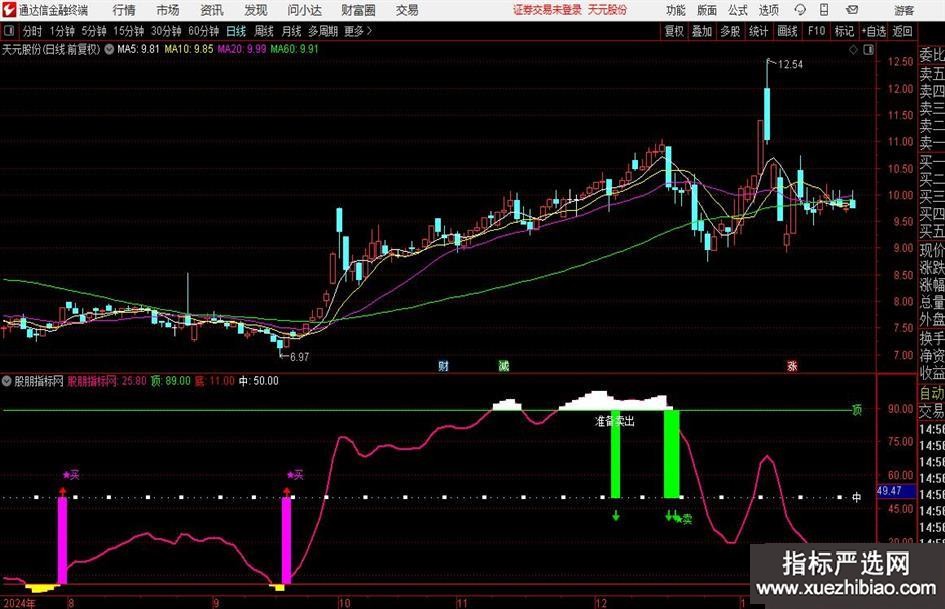The width and height of the screenshot is (945, 609).
Task: Open the 行情 menu
Action: (x=124, y=10)
